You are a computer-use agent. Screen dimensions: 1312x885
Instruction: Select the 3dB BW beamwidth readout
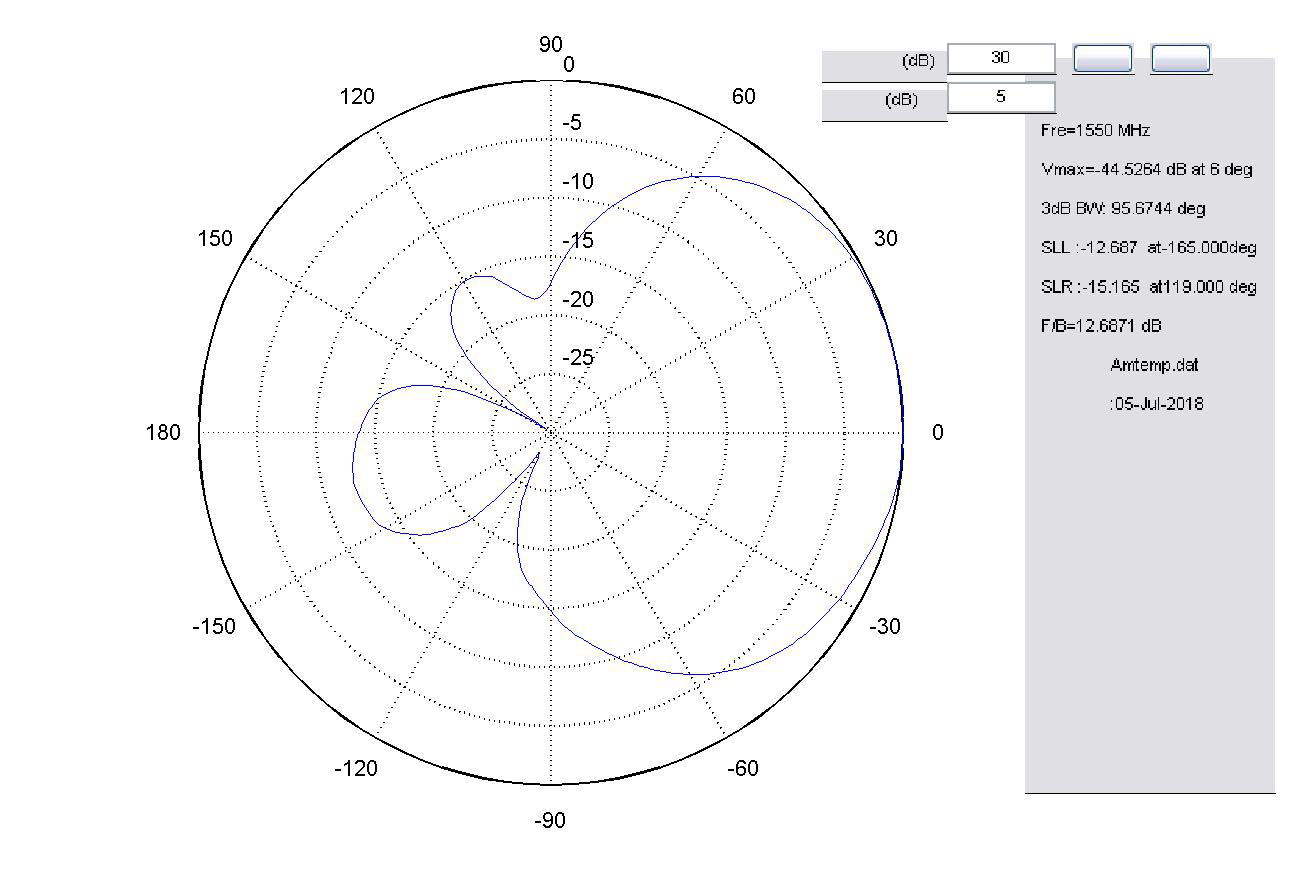pyautogui.click(x=1122, y=209)
